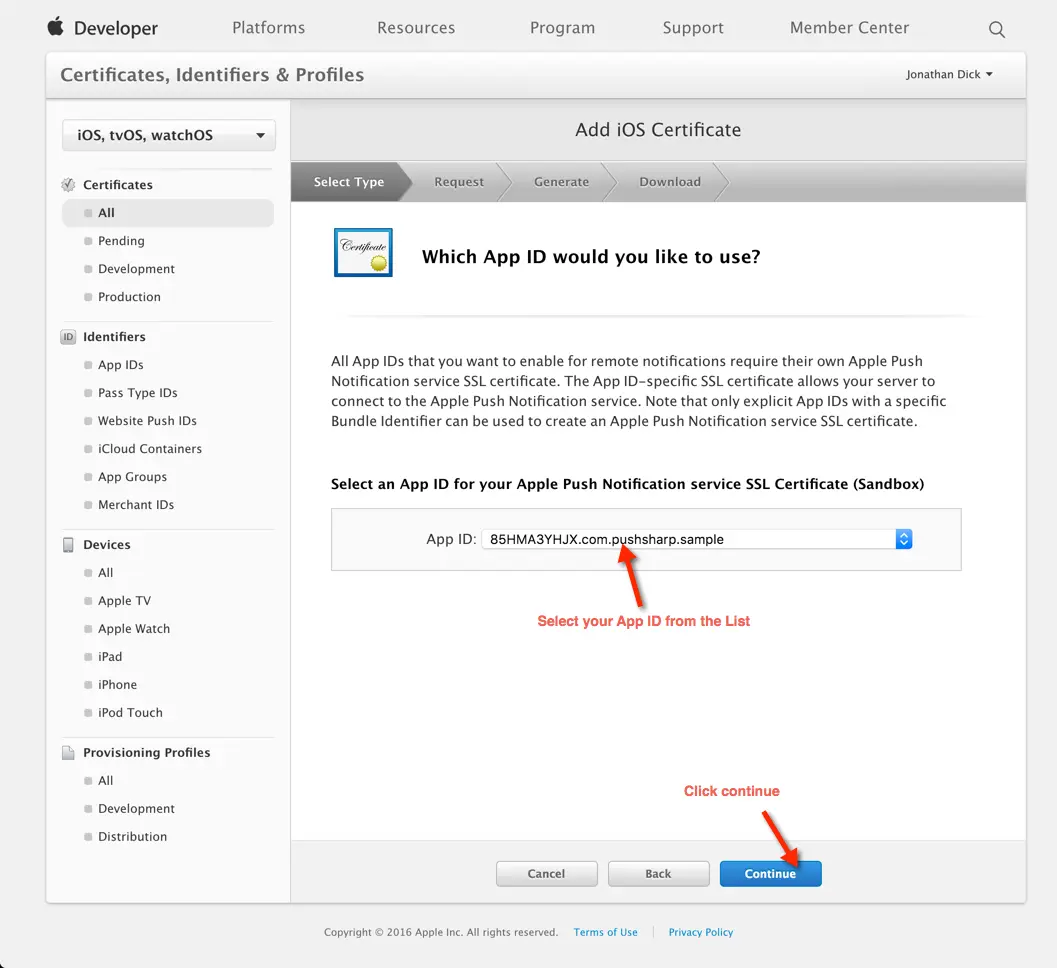Click the Identifiers section heading
Viewport: 1057px width, 968px height.
coord(114,336)
